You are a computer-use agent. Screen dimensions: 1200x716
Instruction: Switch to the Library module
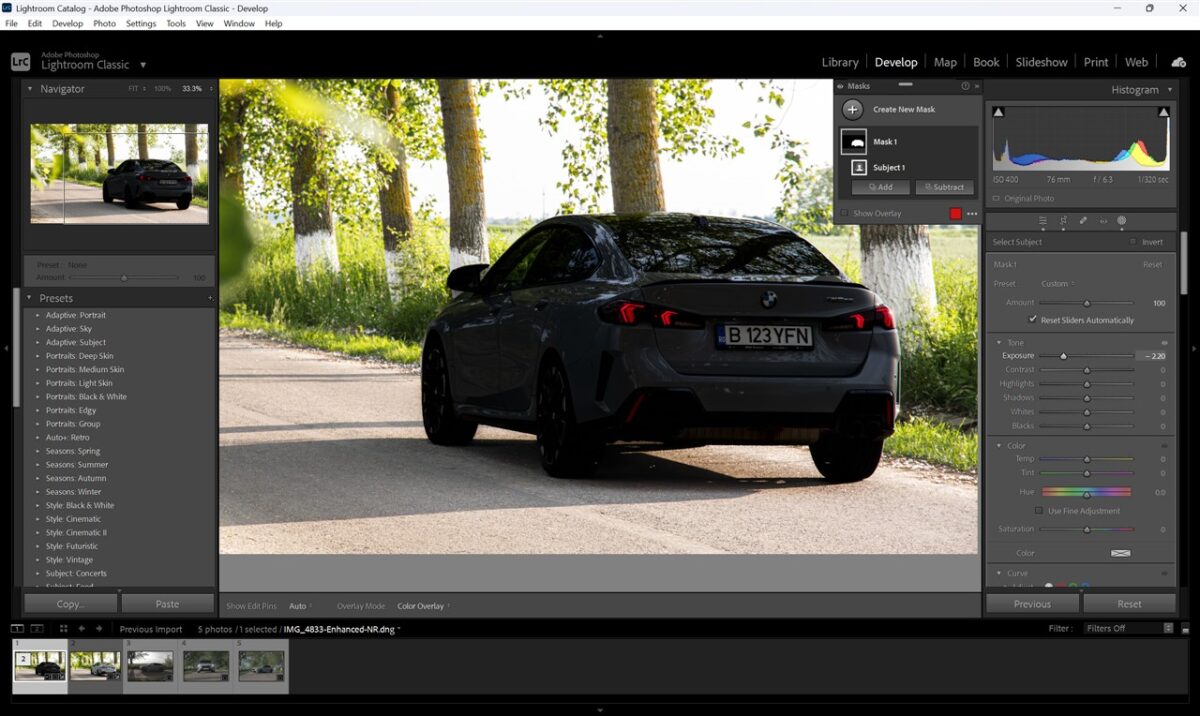coord(840,62)
